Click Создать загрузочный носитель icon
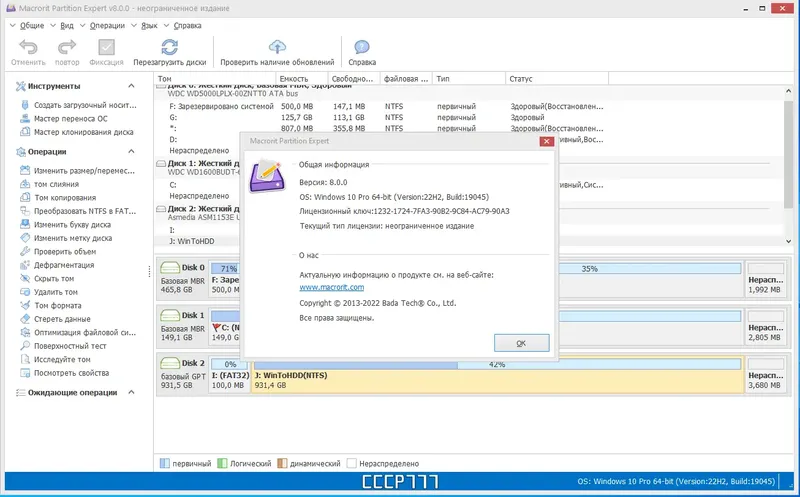The width and height of the screenshot is (800, 497). click(24, 105)
